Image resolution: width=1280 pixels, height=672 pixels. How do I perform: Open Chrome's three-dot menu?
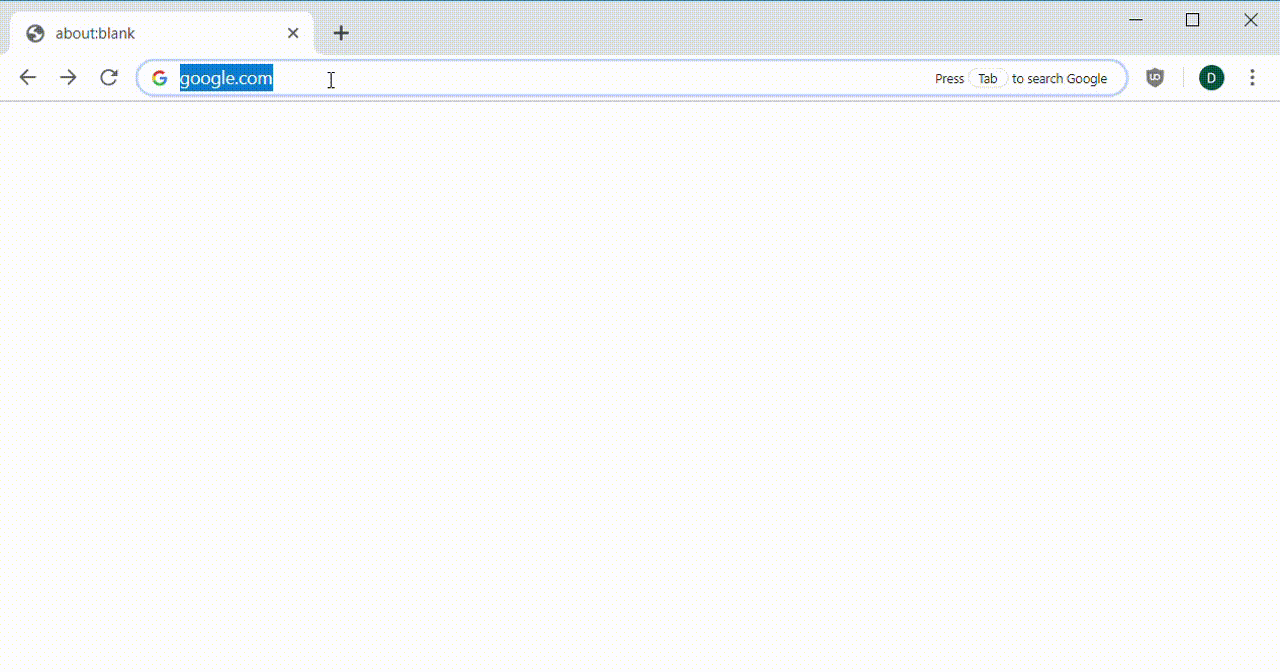point(1252,78)
